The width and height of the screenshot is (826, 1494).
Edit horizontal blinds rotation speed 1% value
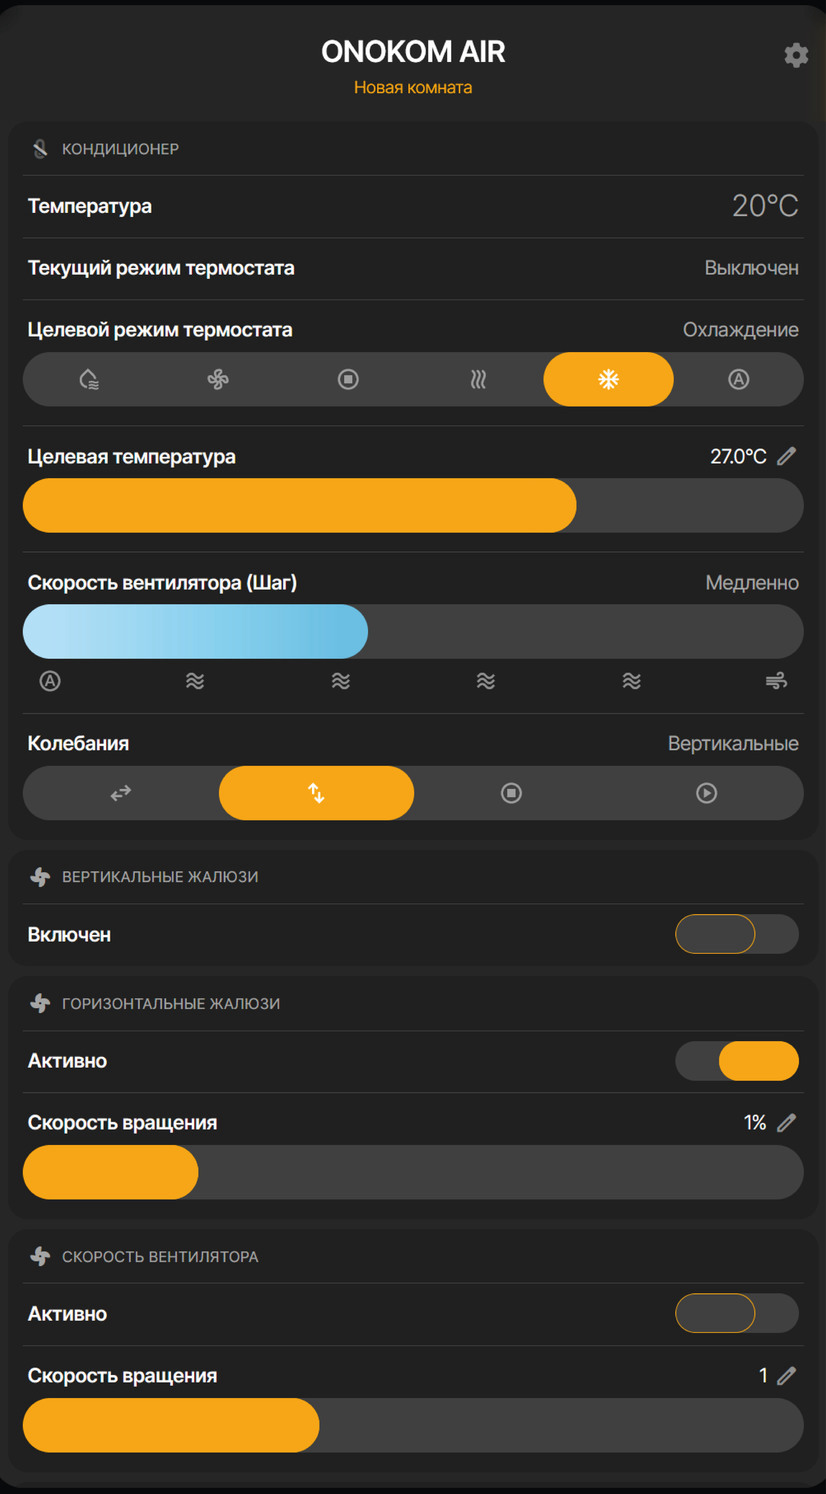point(787,1123)
